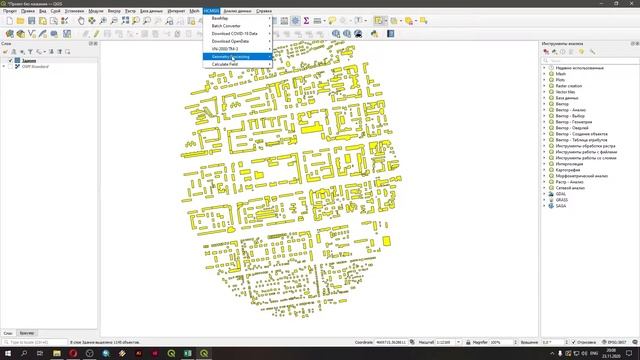
Task: Expand the Vector tiles toolbox group
Action: [544, 92]
